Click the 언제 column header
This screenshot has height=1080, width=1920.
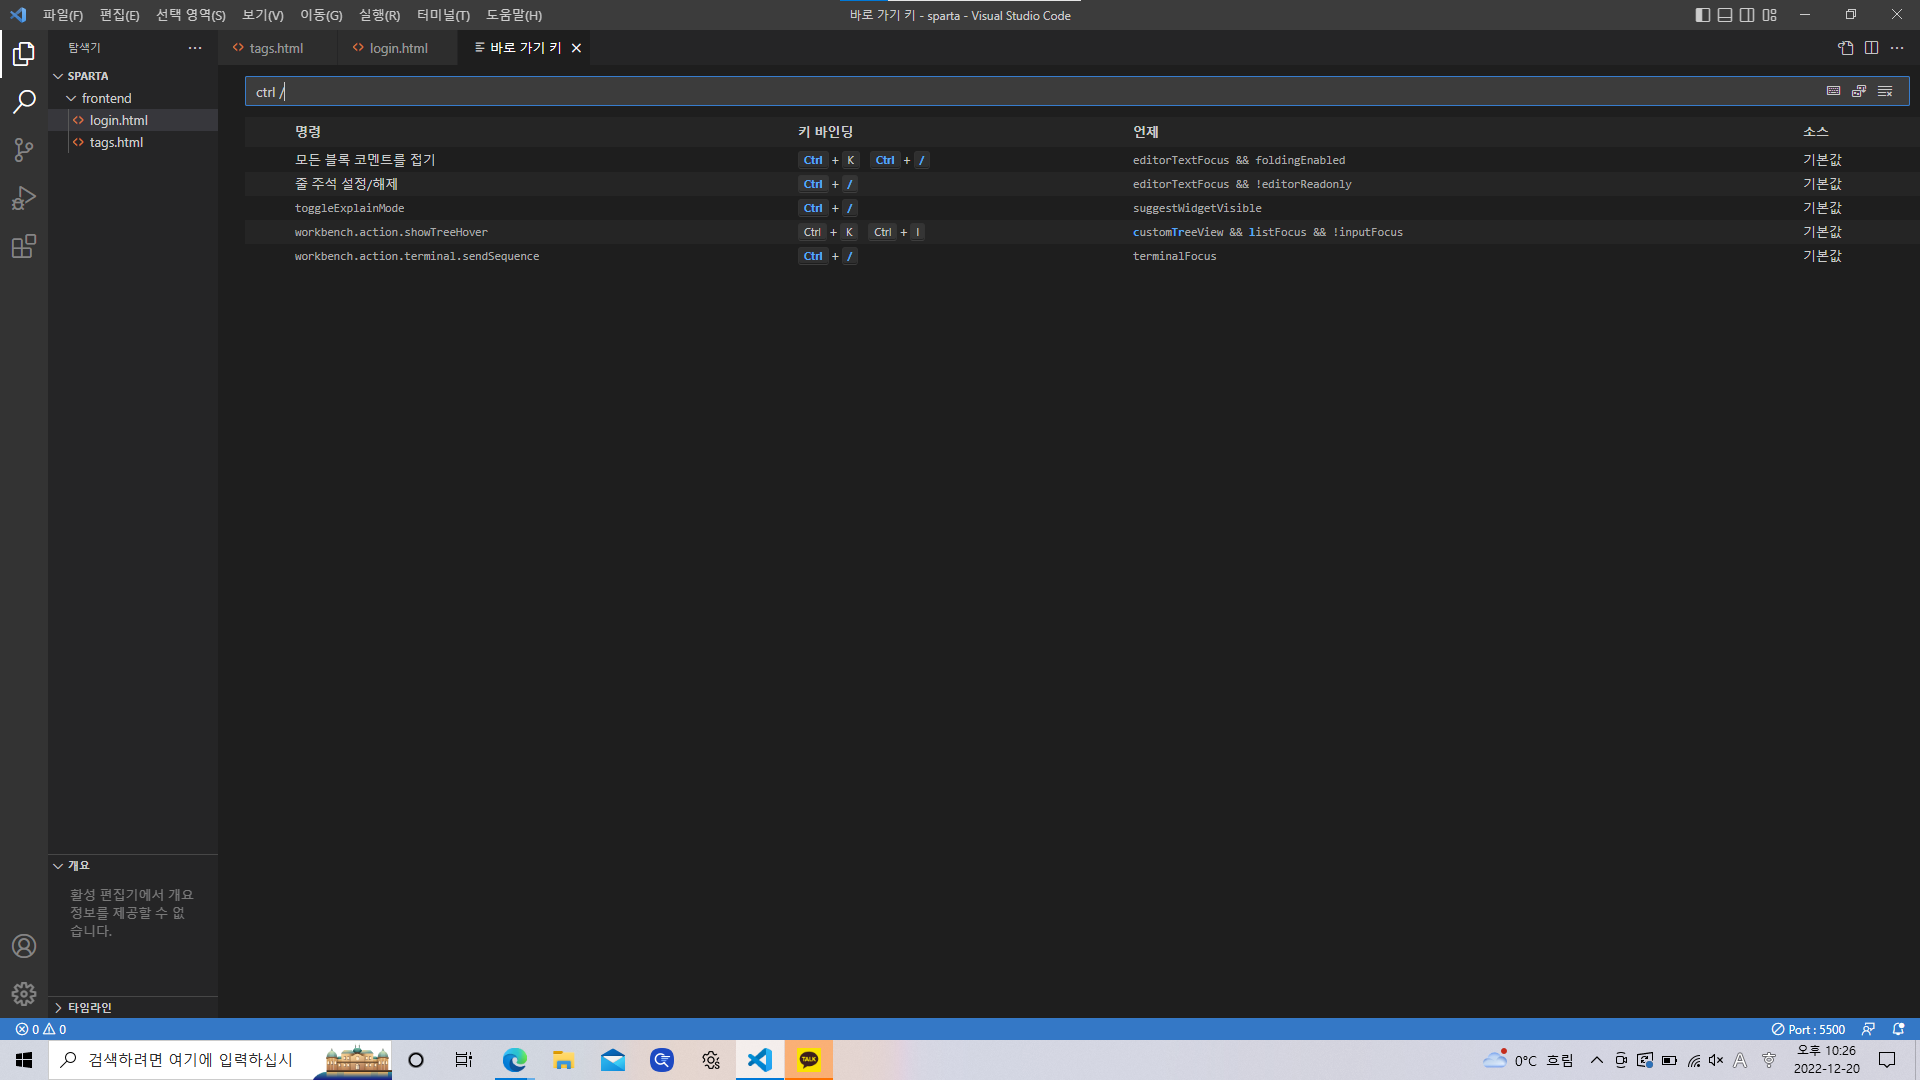coord(1146,132)
